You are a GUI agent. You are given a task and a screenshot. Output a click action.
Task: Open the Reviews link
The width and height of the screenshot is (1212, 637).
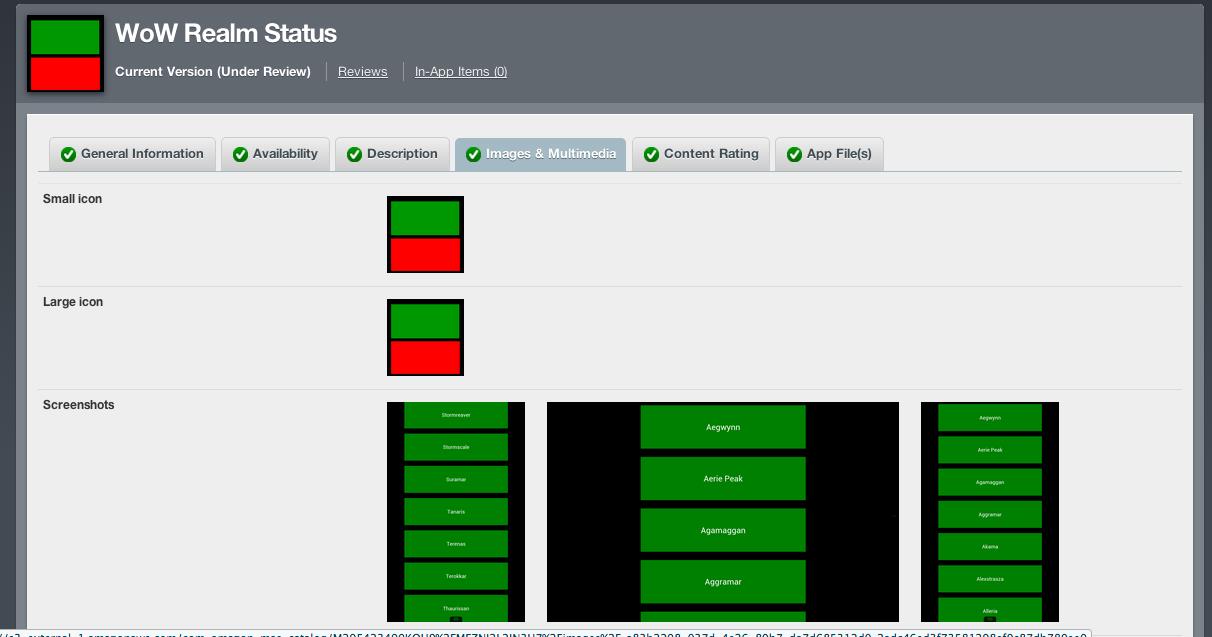click(x=362, y=71)
